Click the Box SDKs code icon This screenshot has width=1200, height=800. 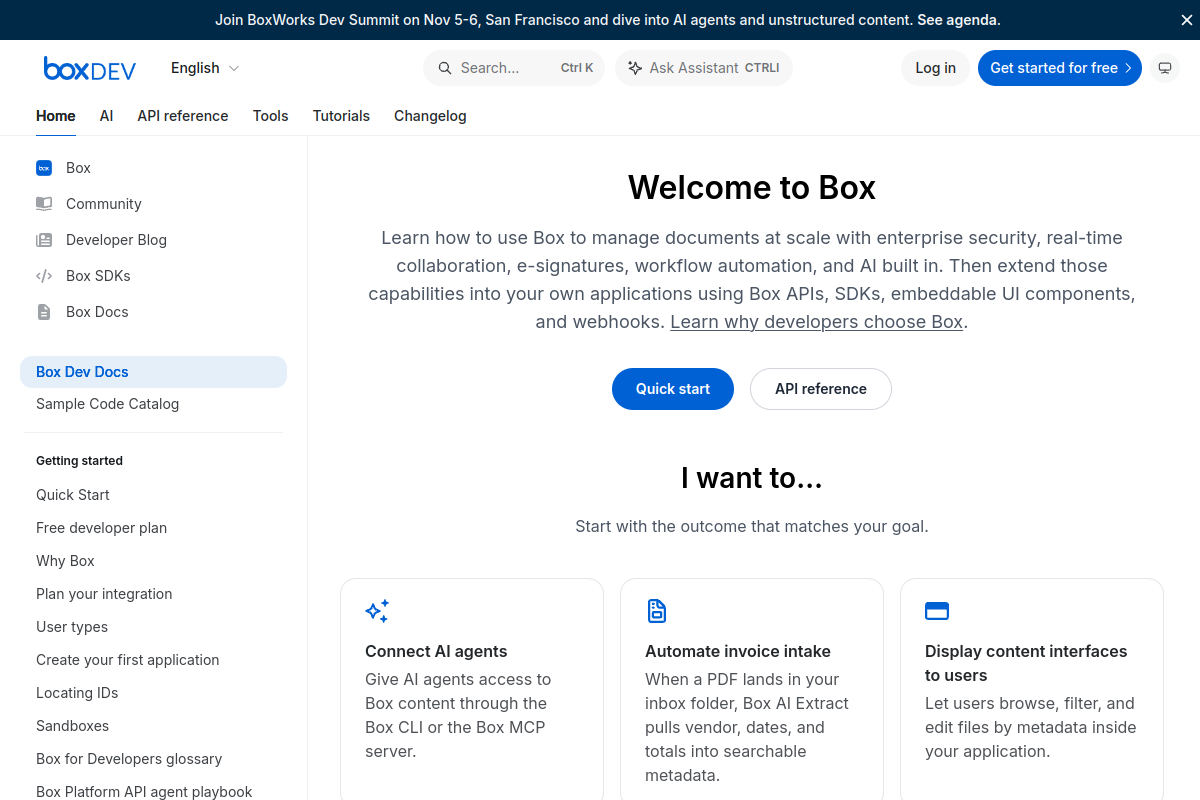point(44,276)
